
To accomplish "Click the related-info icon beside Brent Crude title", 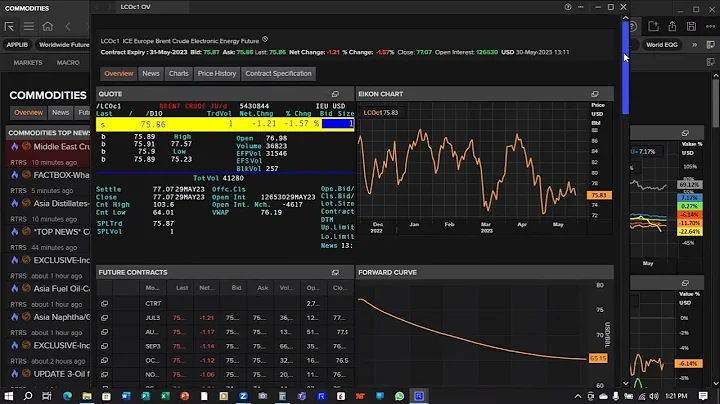I will tap(265, 39).
